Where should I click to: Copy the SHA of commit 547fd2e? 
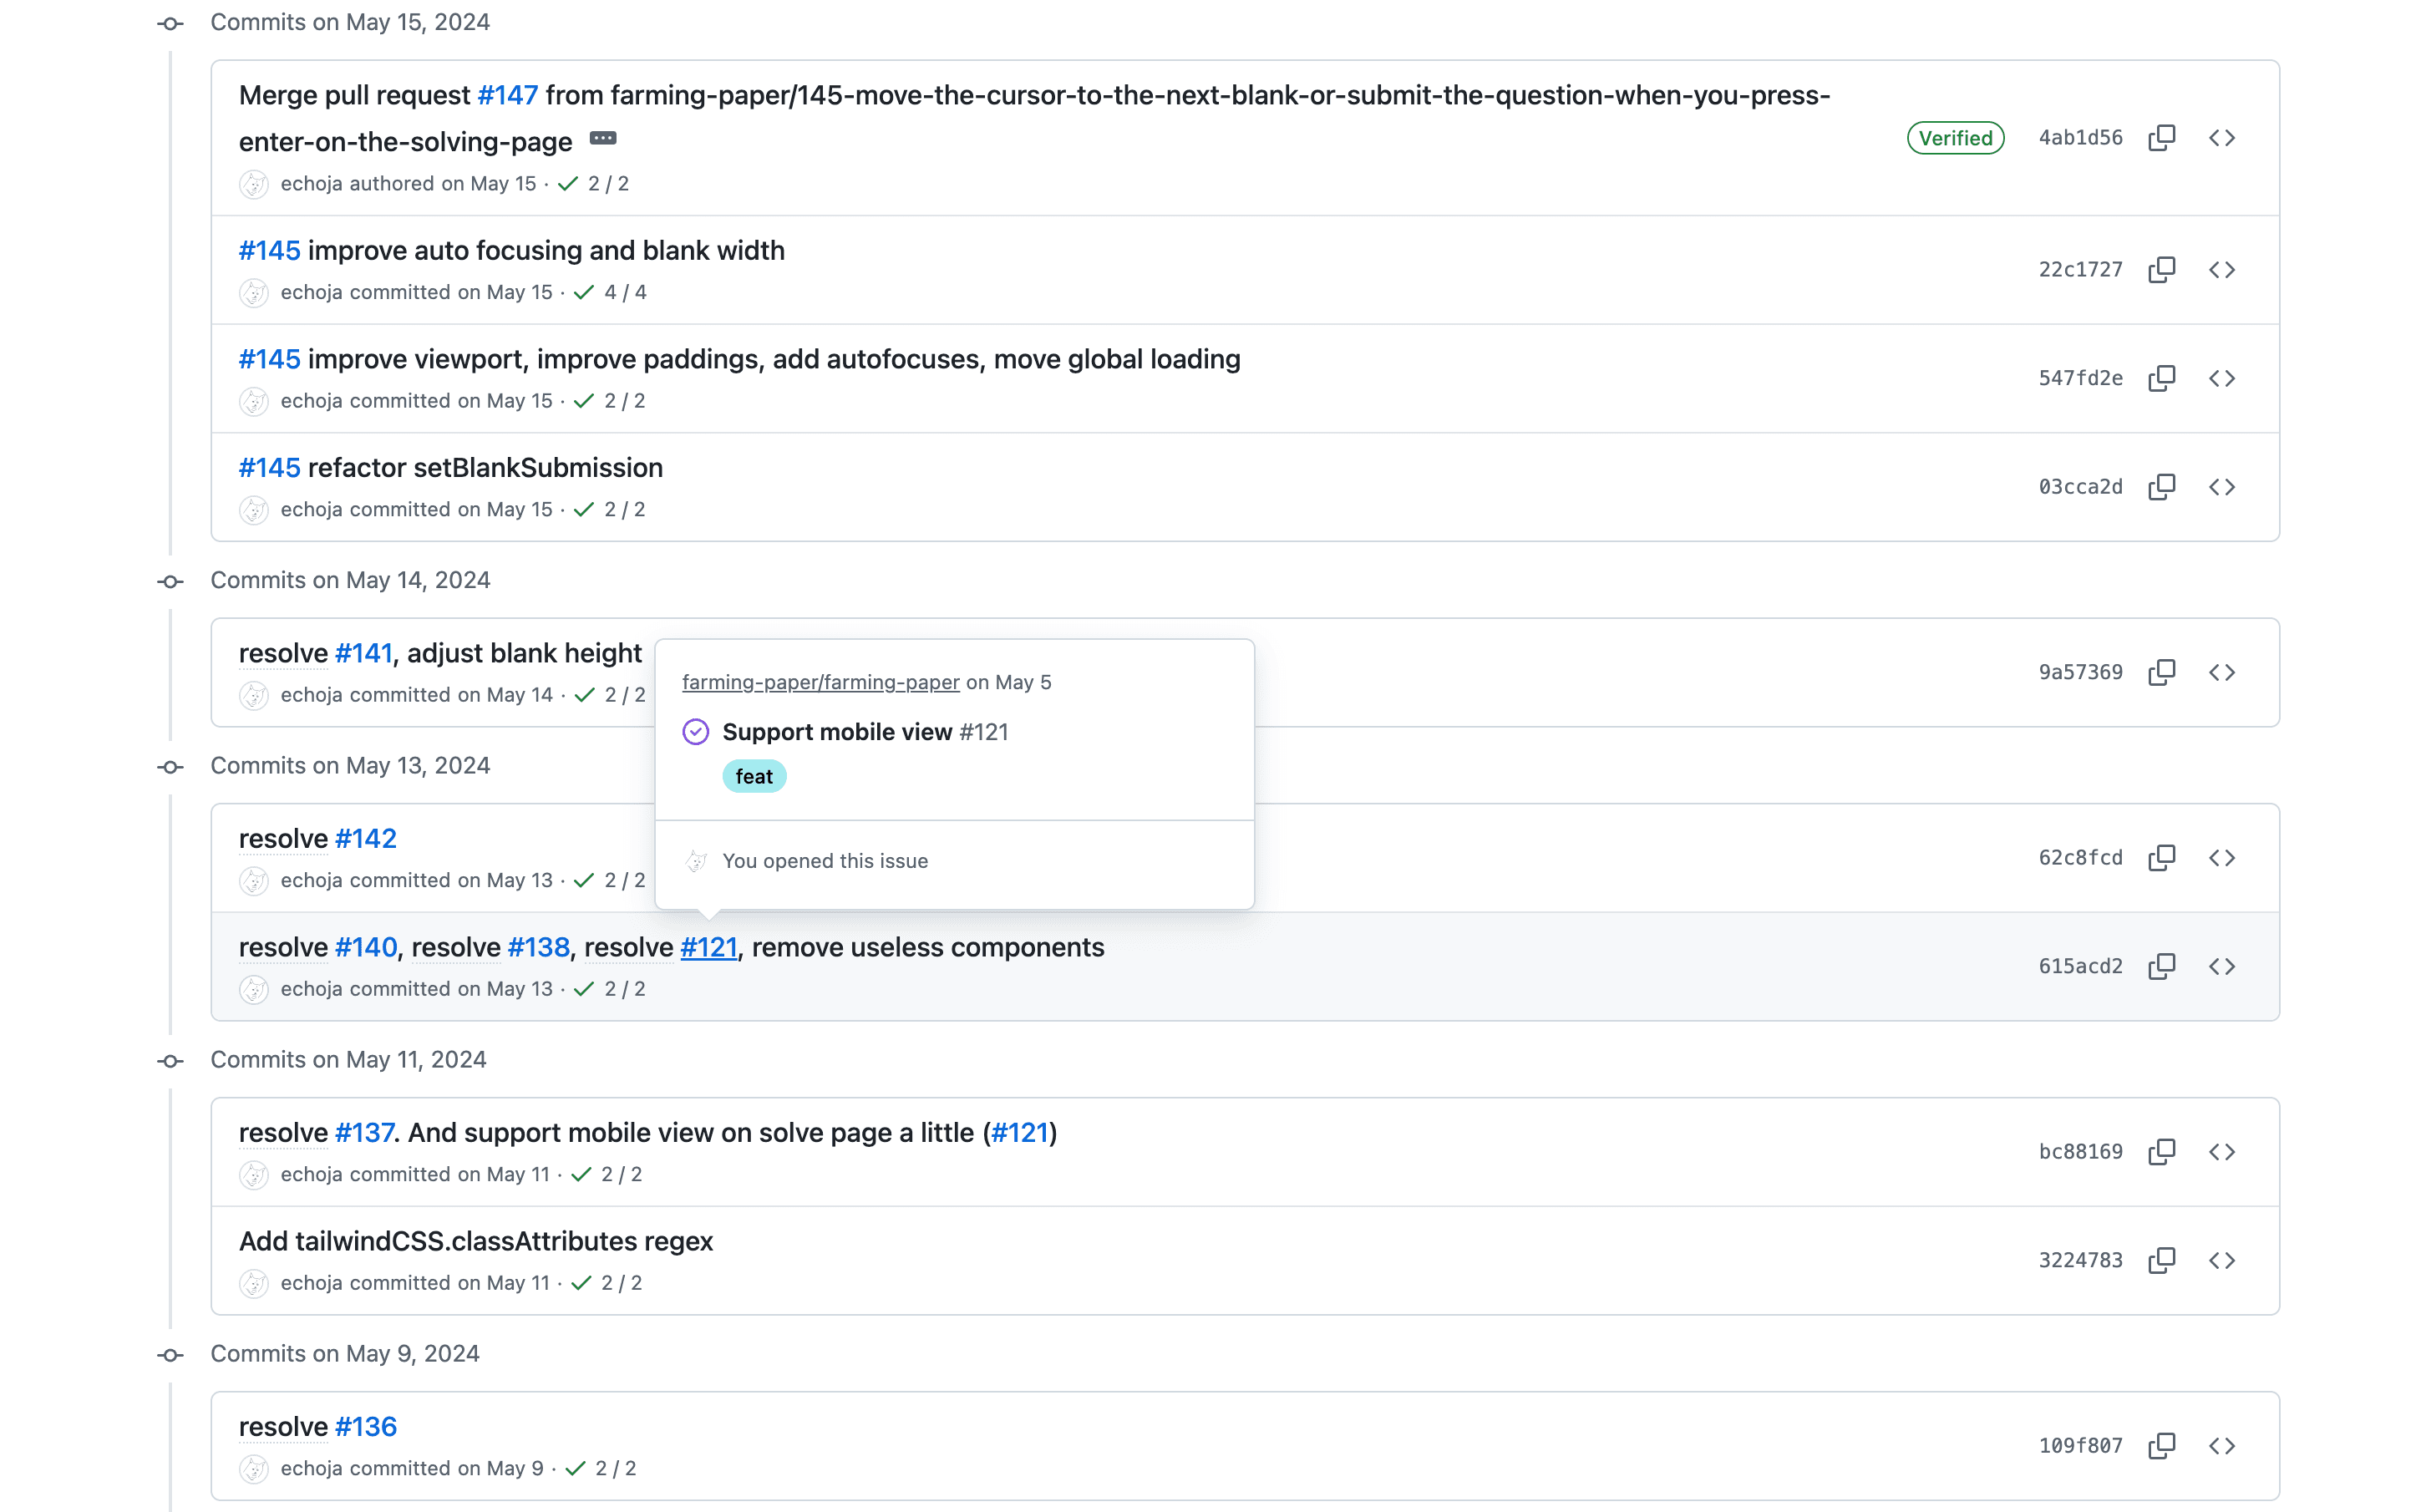point(2161,377)
